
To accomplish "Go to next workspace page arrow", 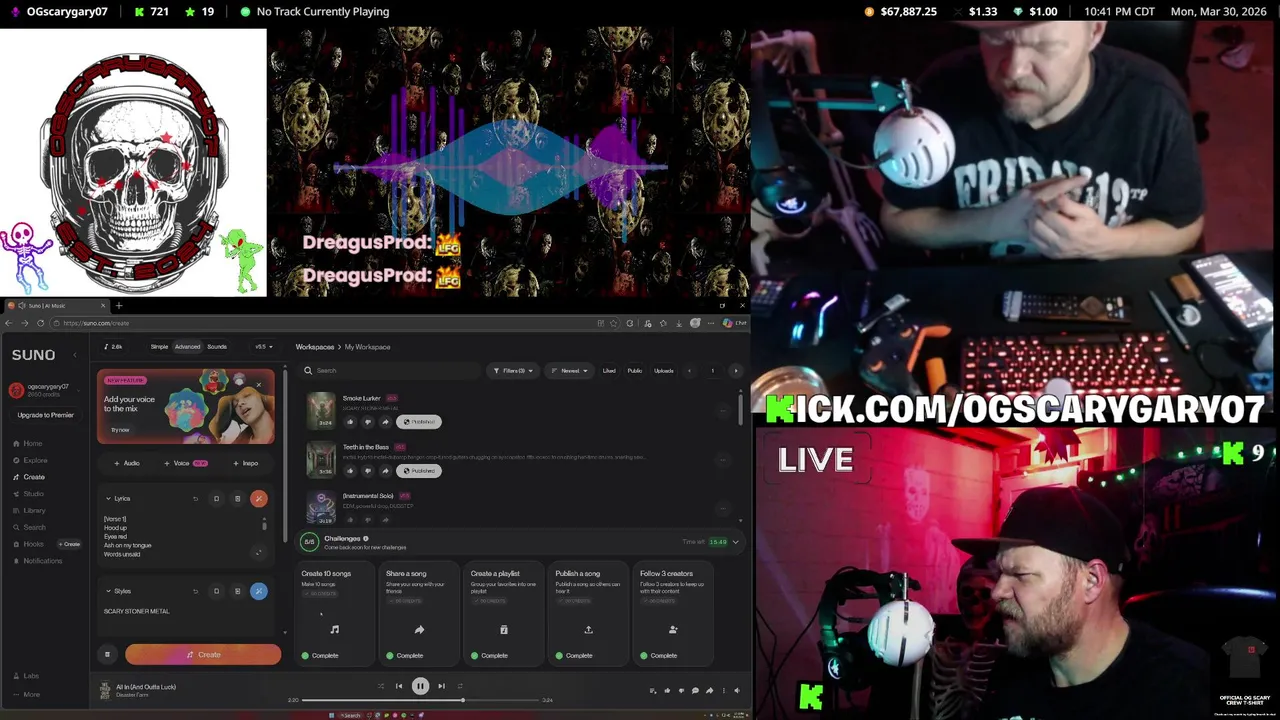I will 736,371.
